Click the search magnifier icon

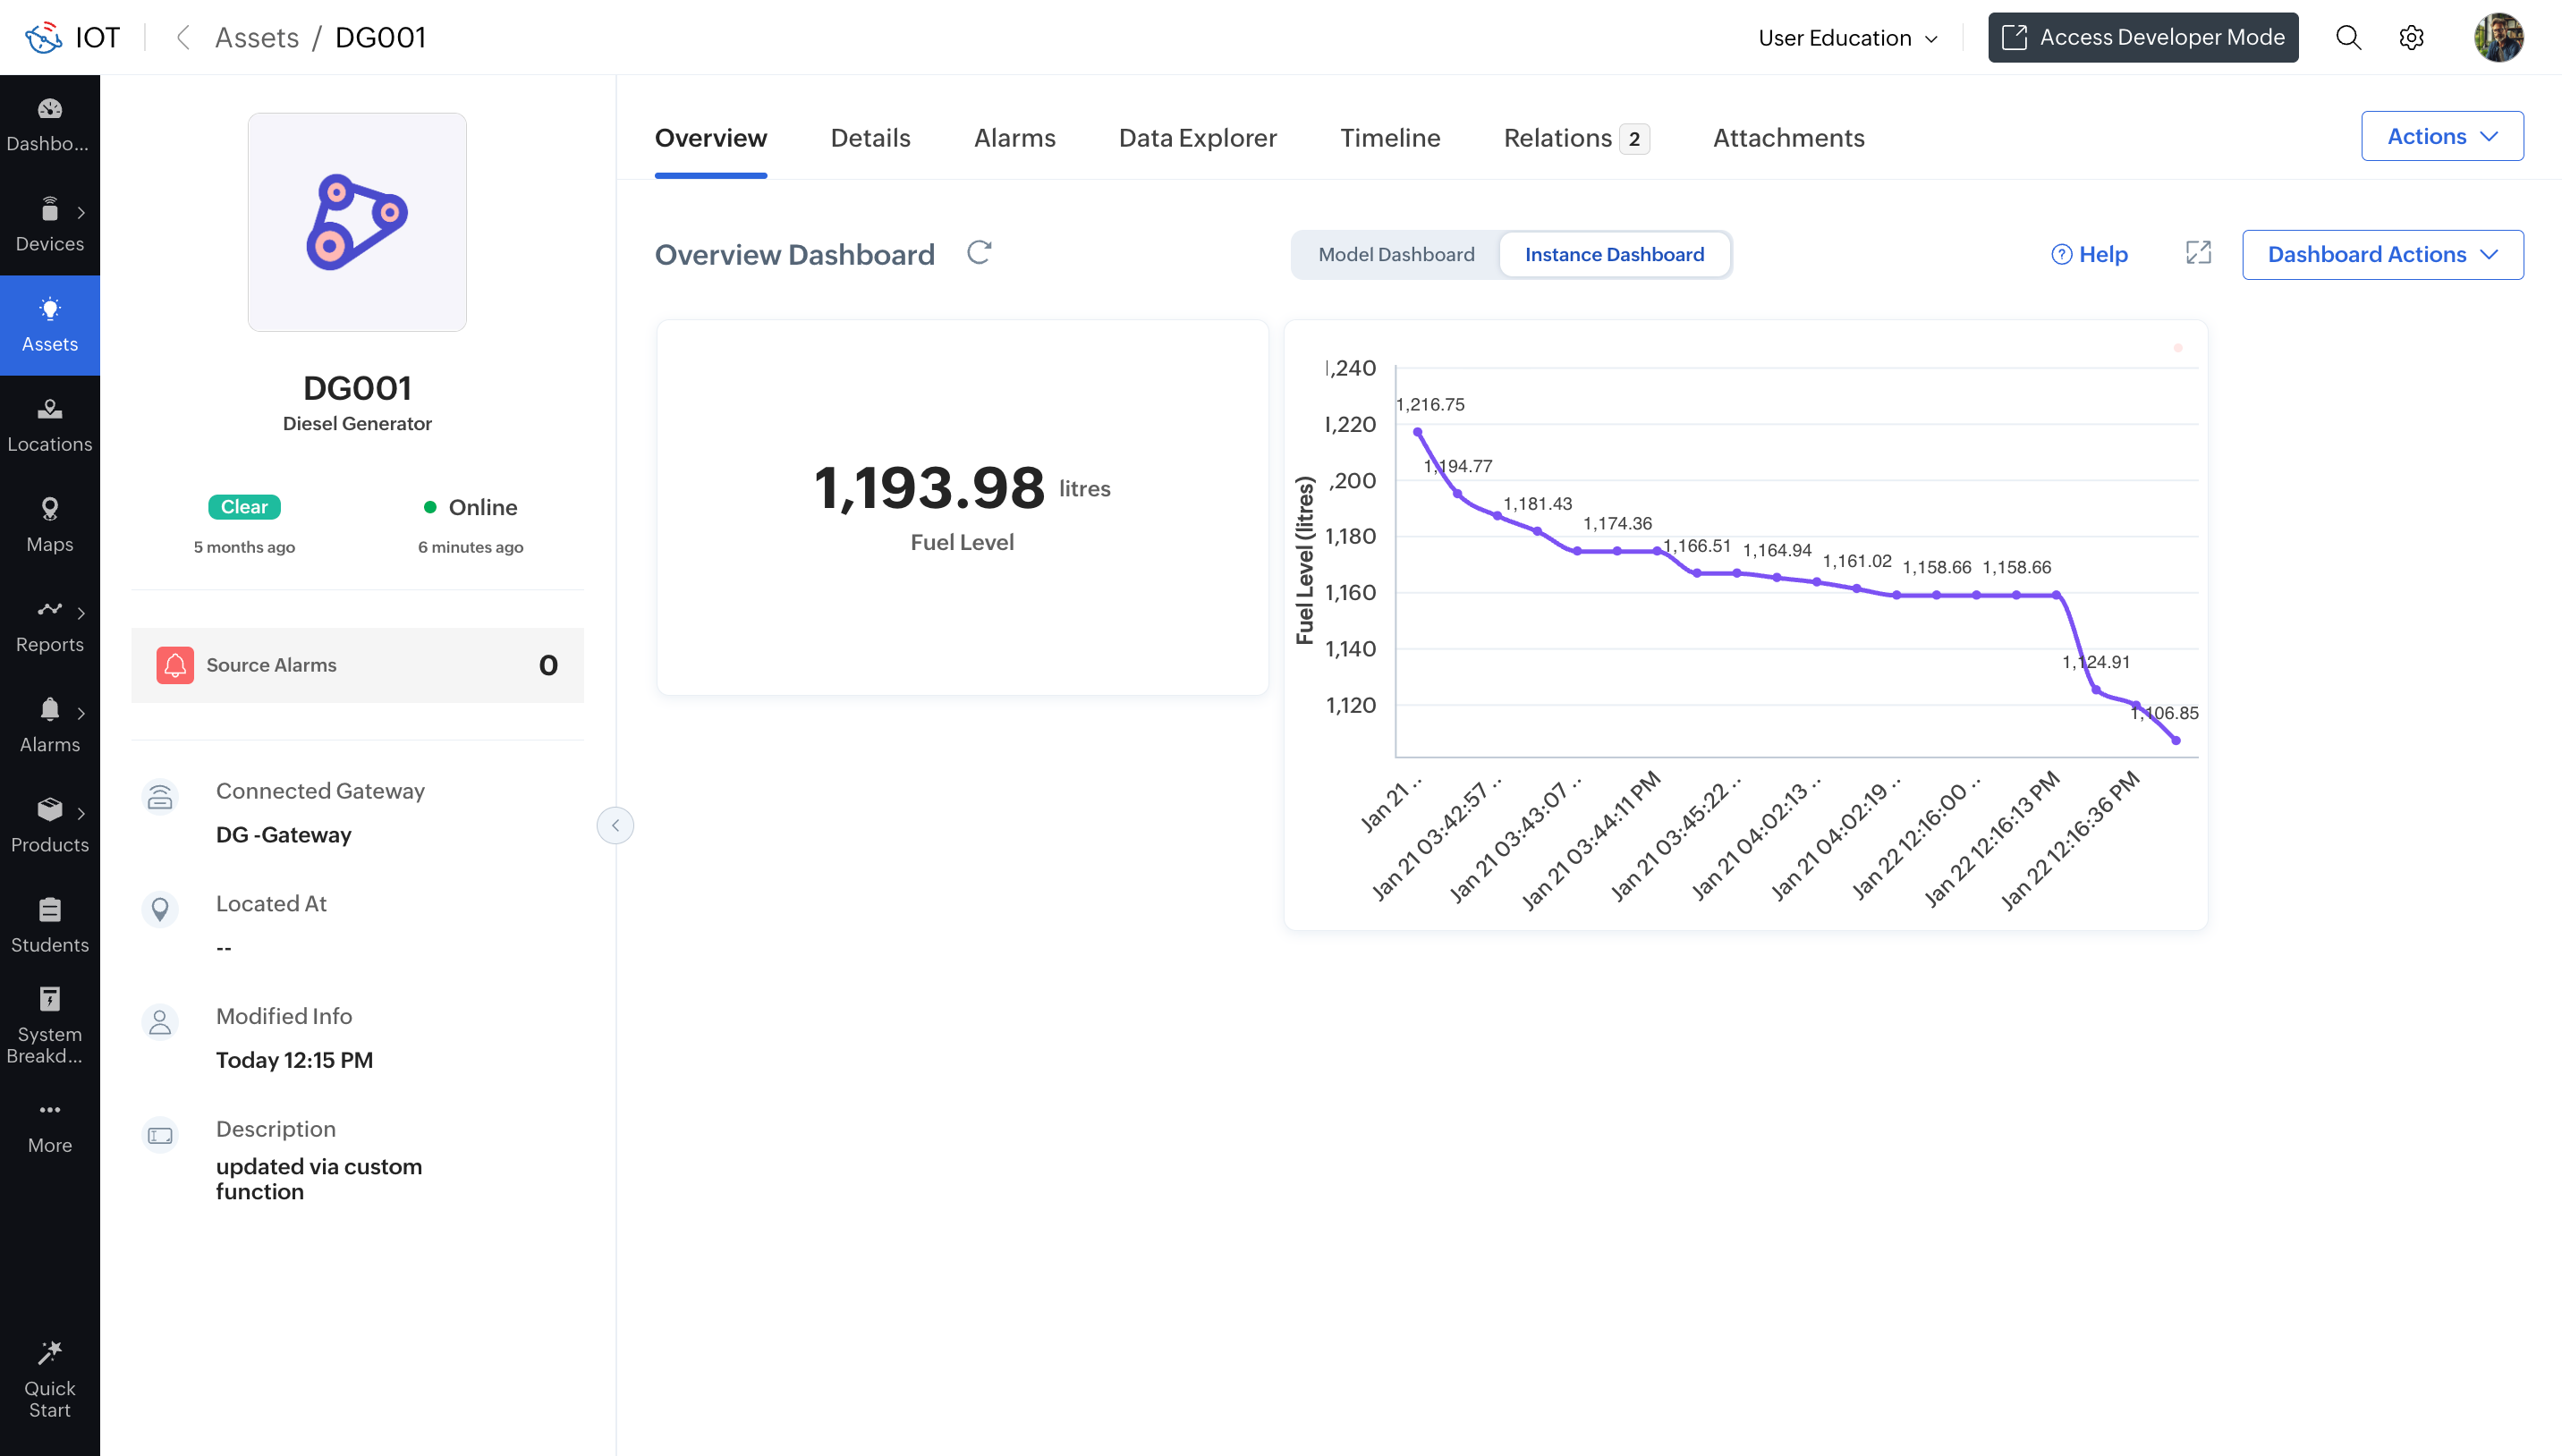tap(2347, 38)
